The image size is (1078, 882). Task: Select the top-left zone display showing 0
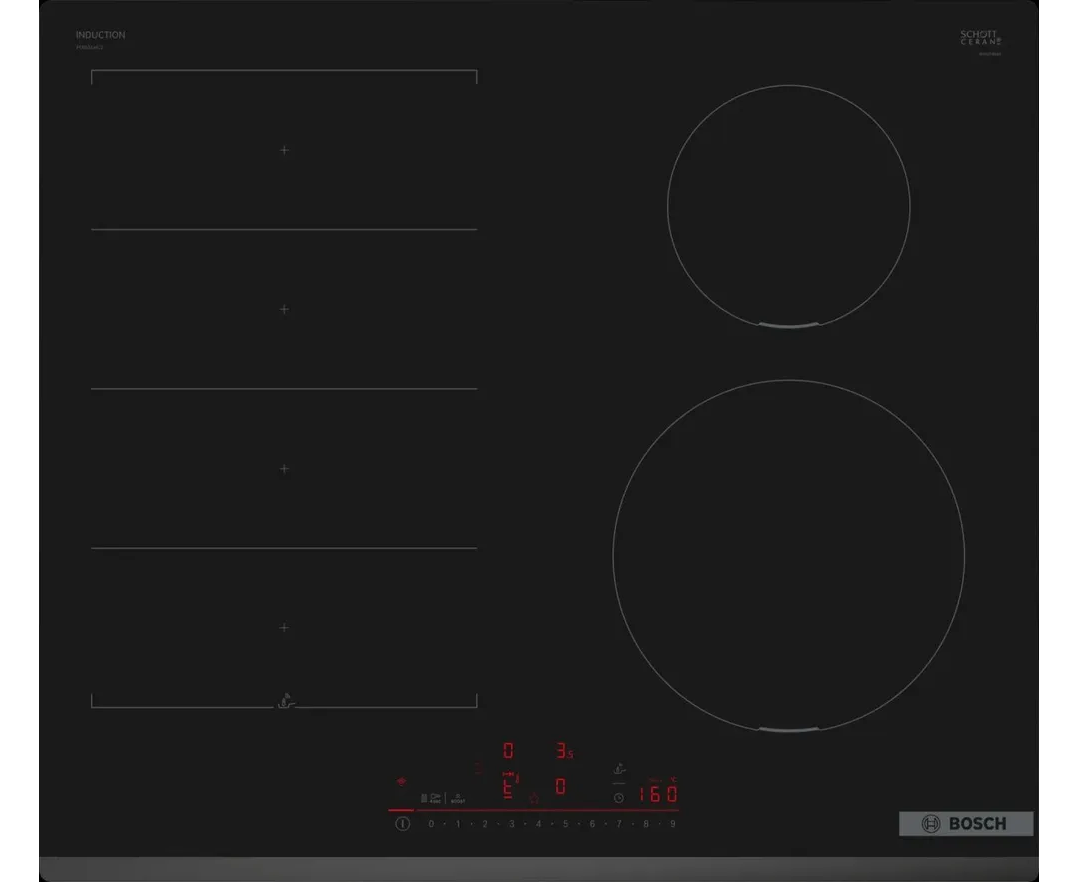pyautogui.click(x=508, y=751)
